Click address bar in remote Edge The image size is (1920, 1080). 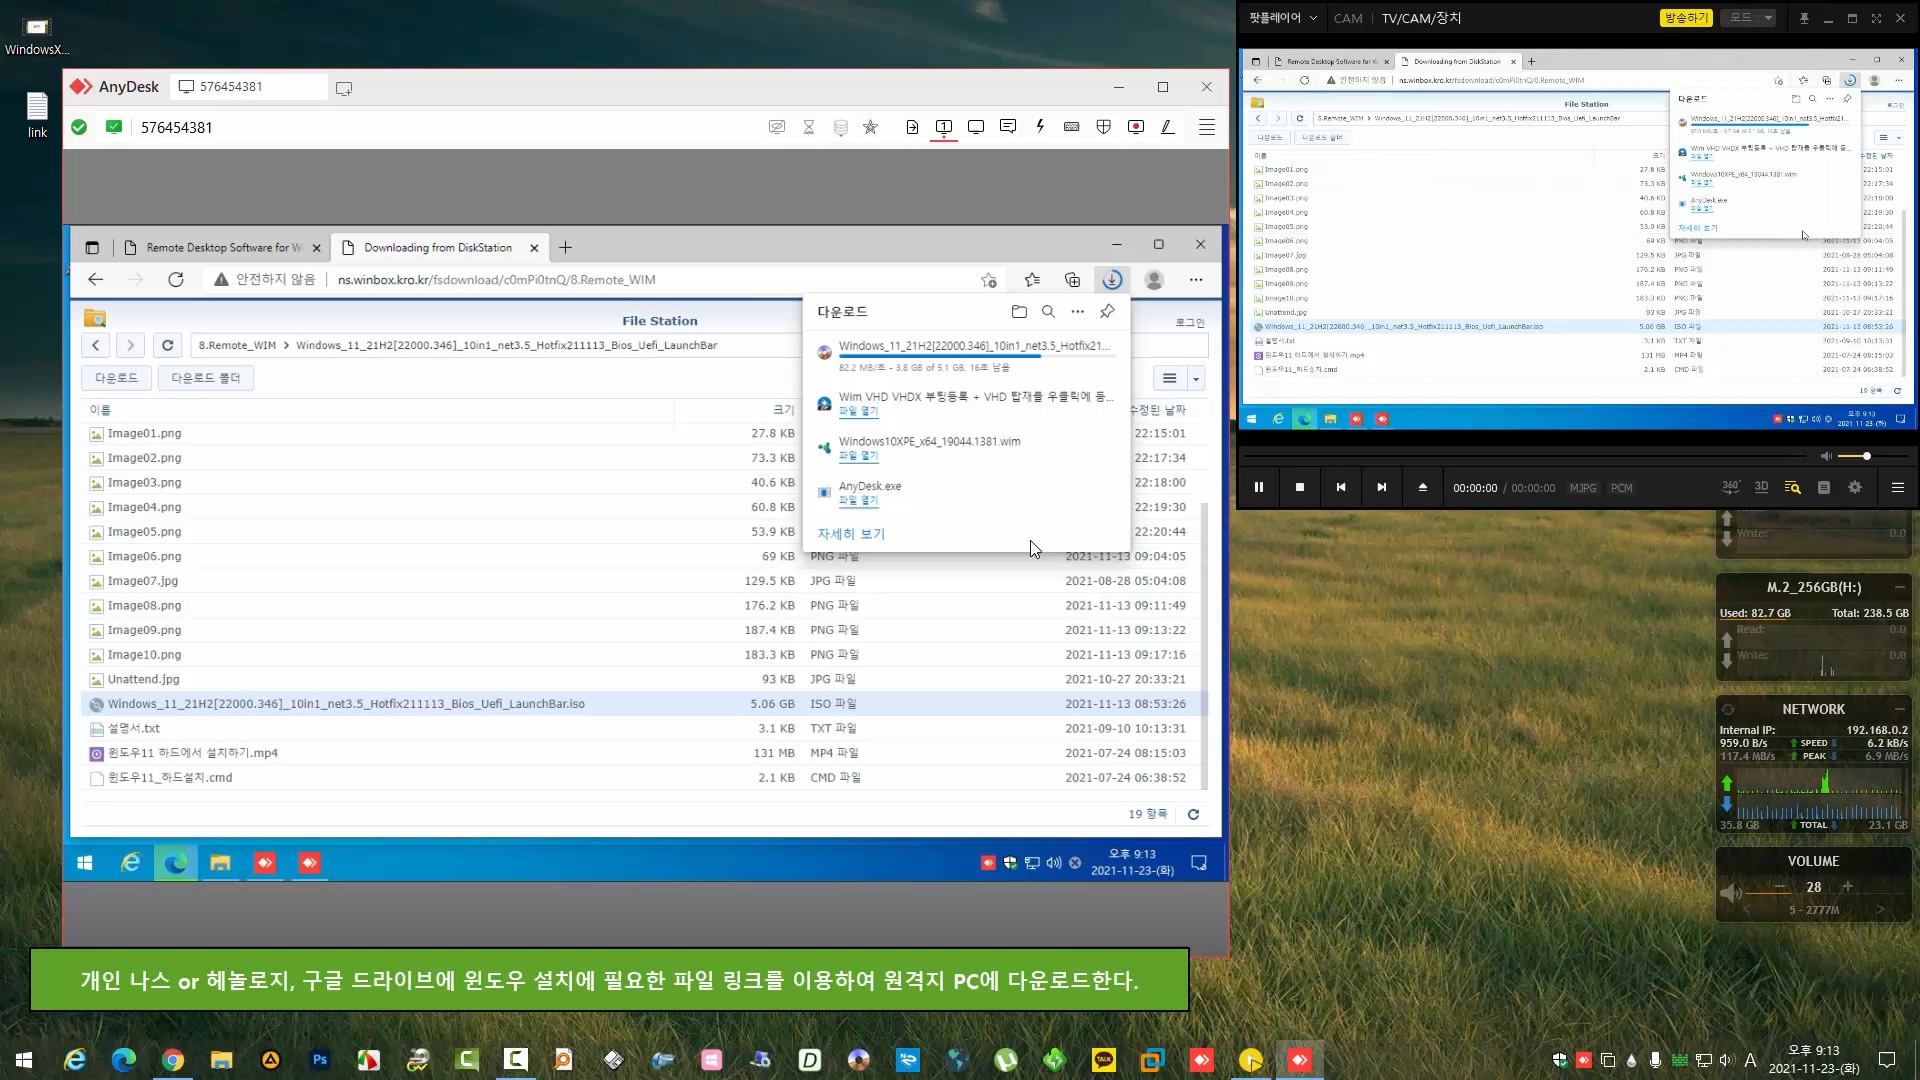pos(600,280)
